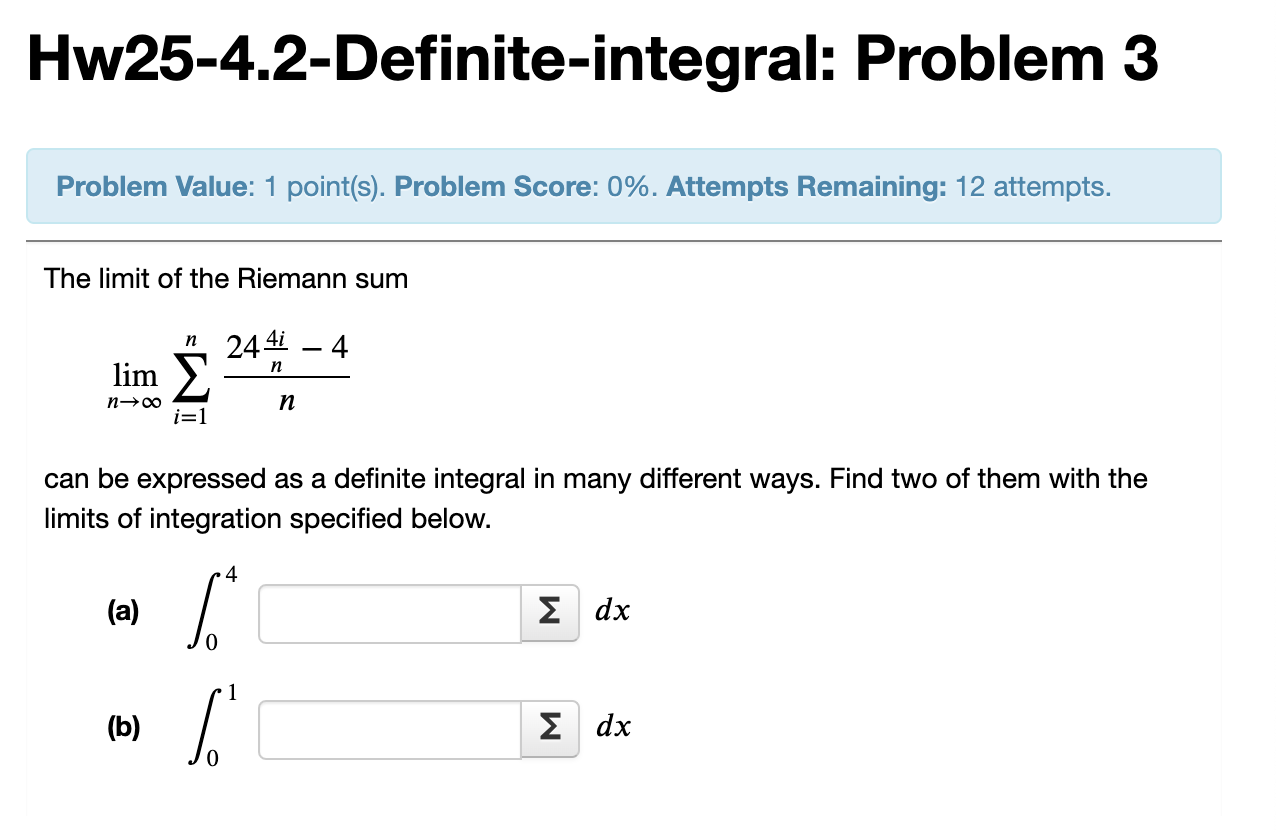The height and width of the screenshot is (832, 1276).
Task: Select the (a) part label
Action: [x=122, y=613]
